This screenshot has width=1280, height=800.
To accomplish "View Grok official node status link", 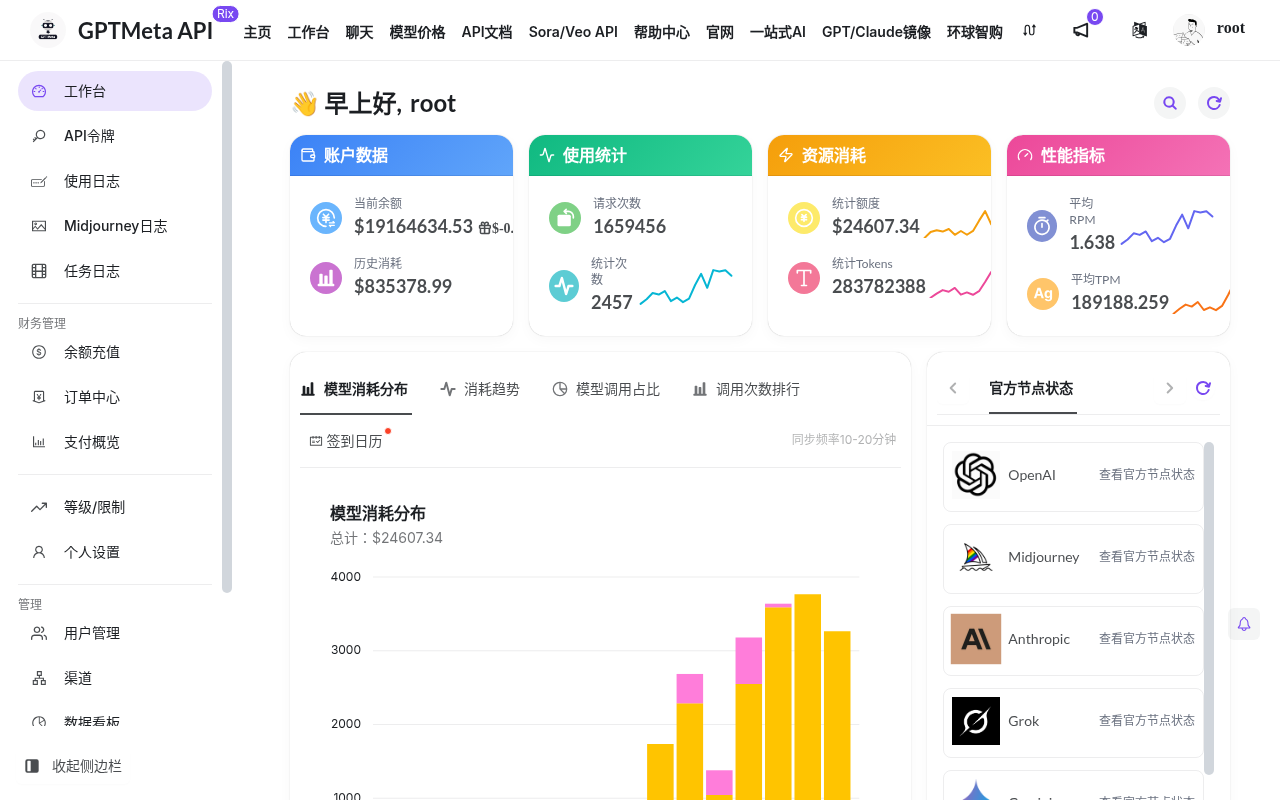I will [1147, 721].
